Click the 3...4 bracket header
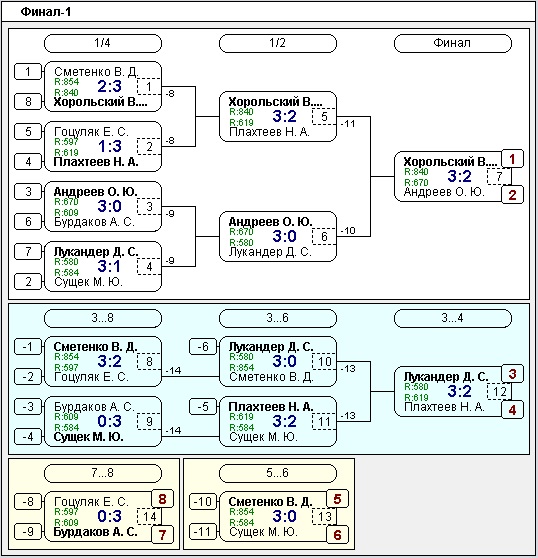This screenshot has height=558, width=538. coord(453,318)
